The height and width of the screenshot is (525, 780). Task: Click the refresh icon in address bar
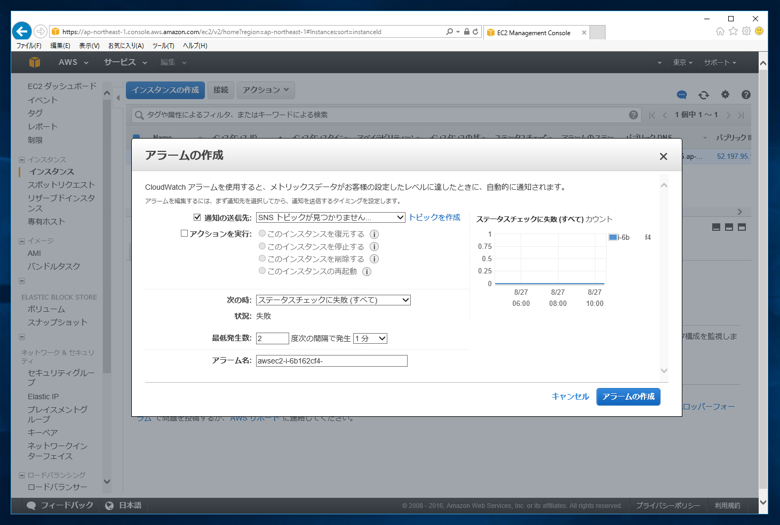click(476, 31)
